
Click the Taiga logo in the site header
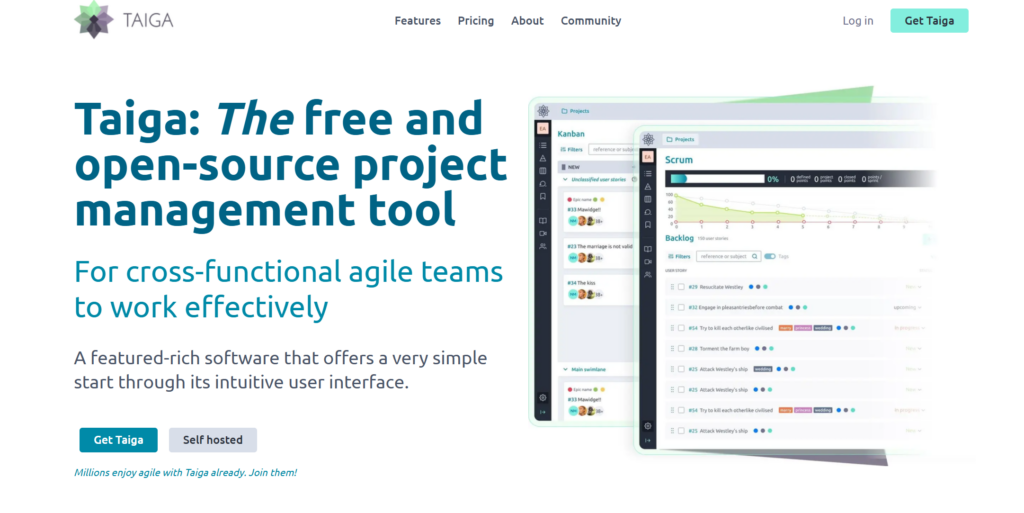pos(123,20)
